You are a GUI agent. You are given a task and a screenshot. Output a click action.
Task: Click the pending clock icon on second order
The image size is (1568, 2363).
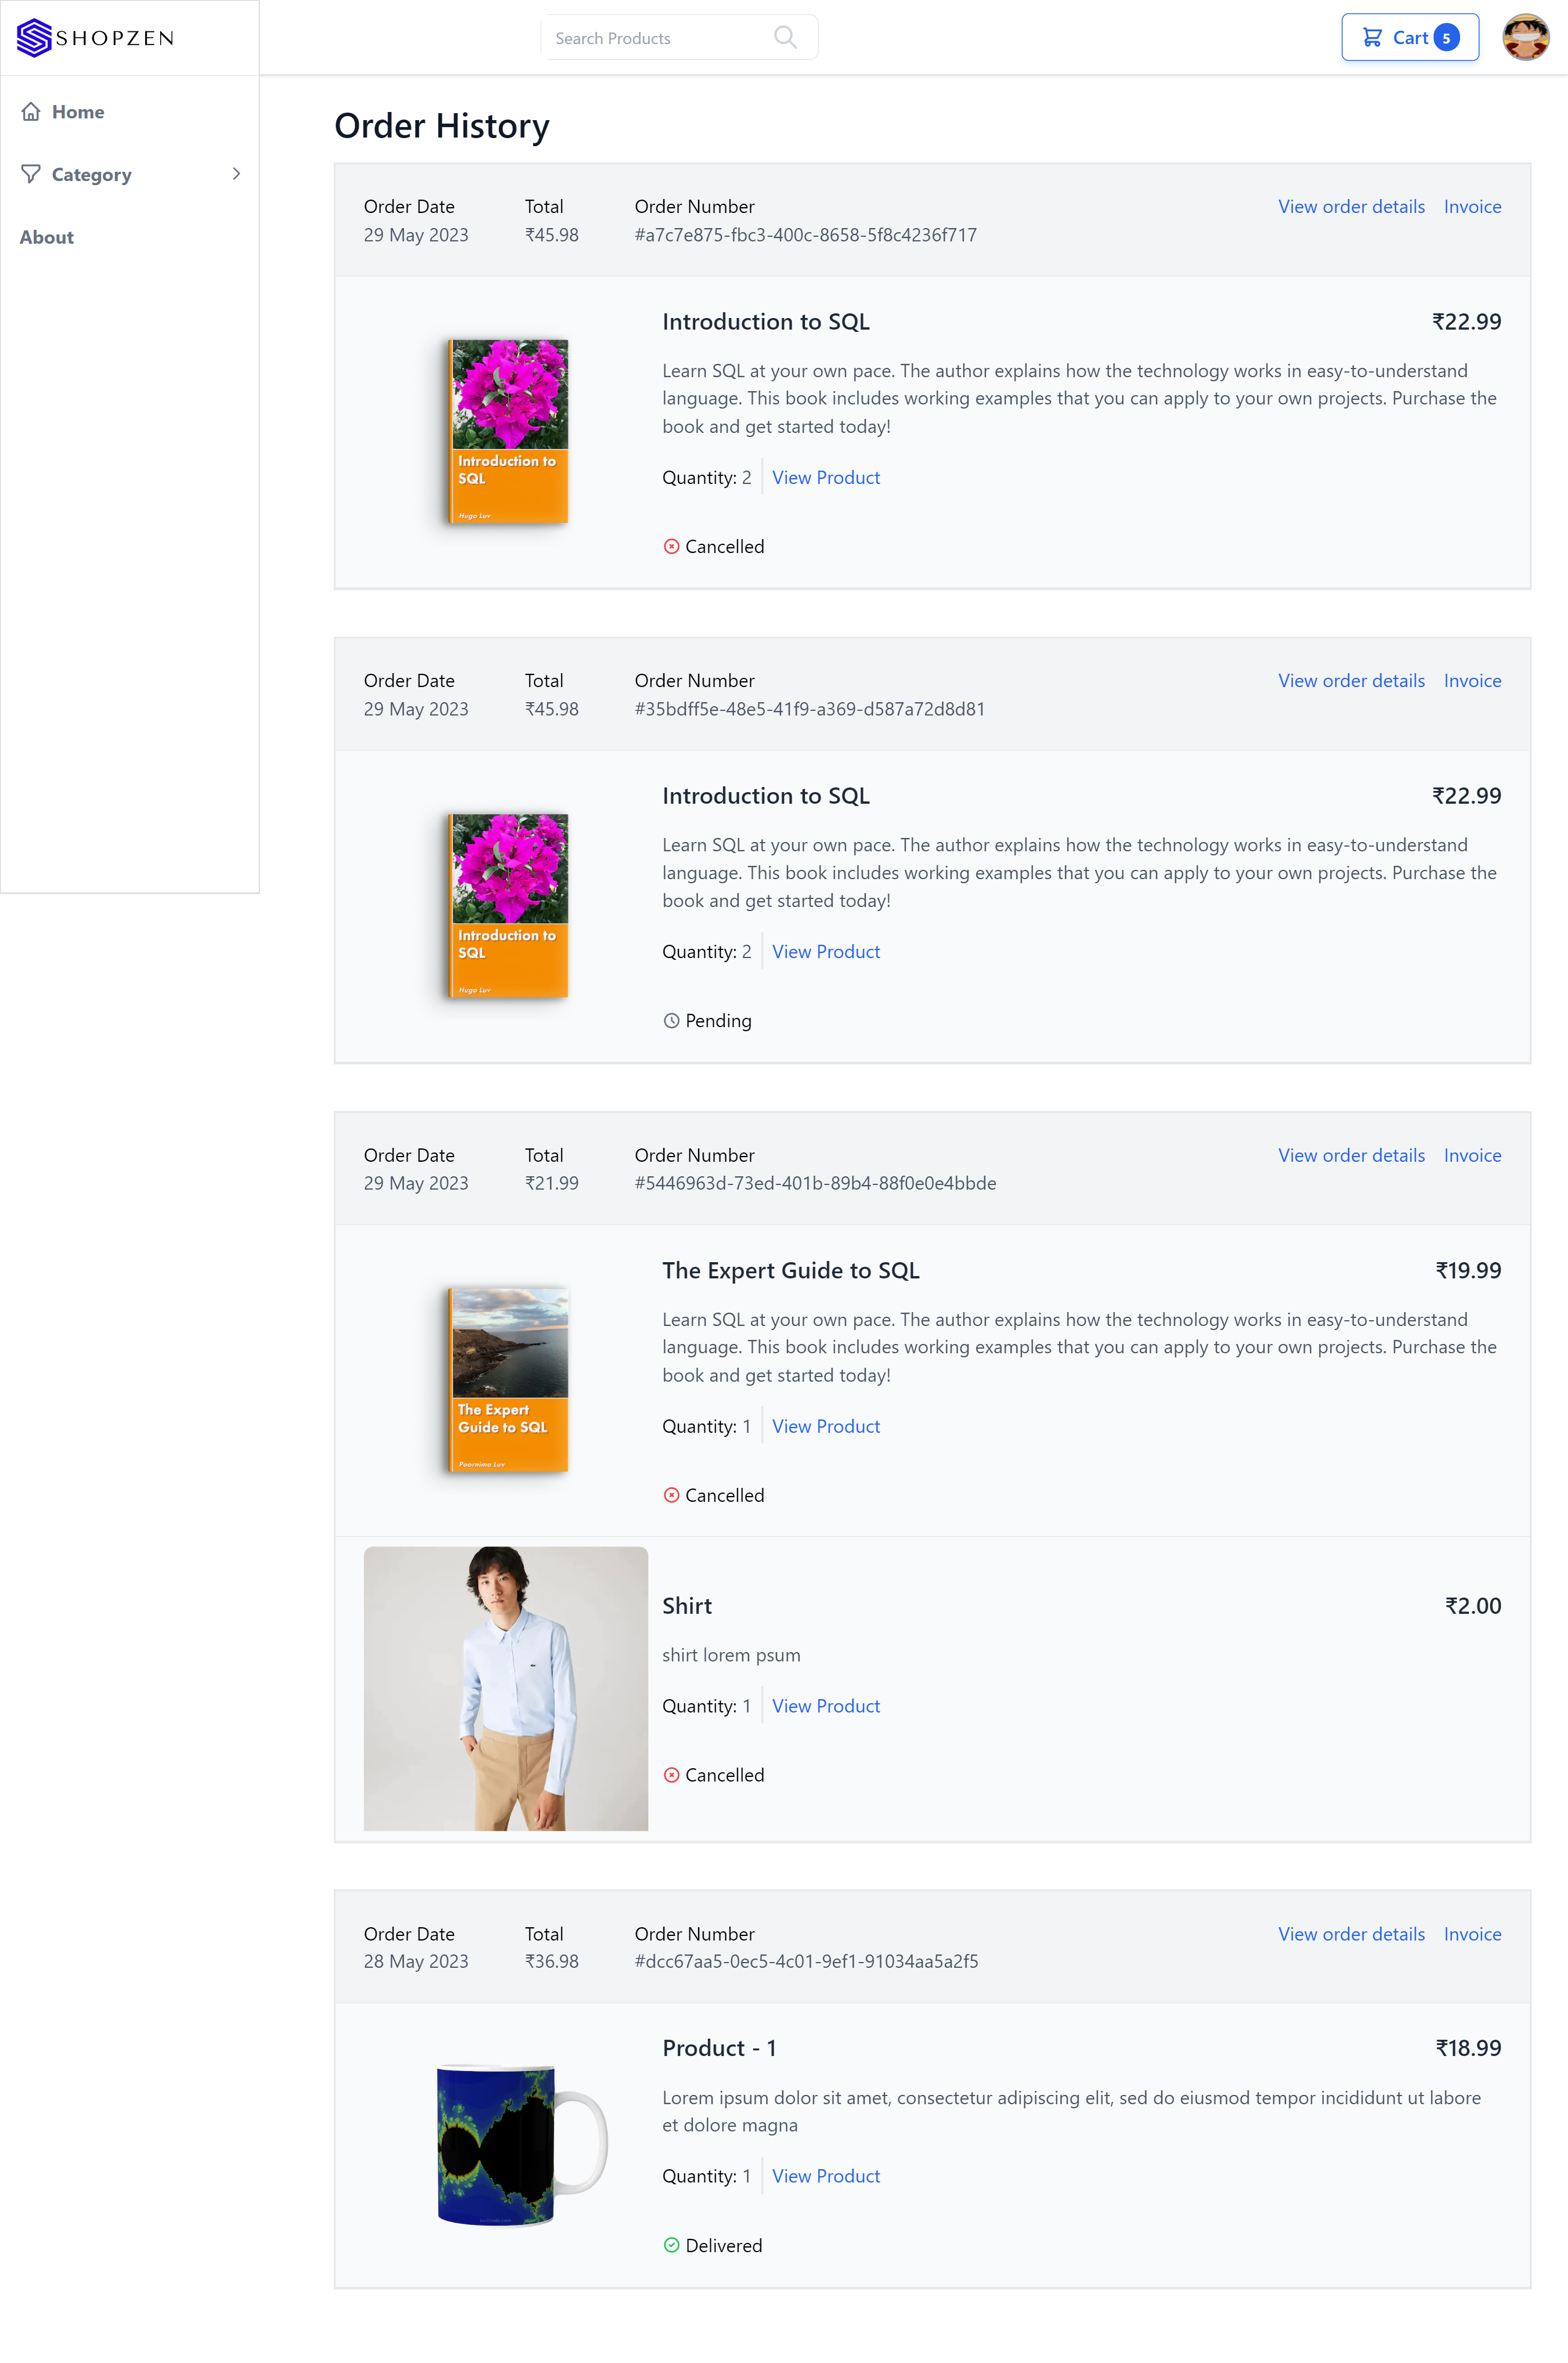671,1020
